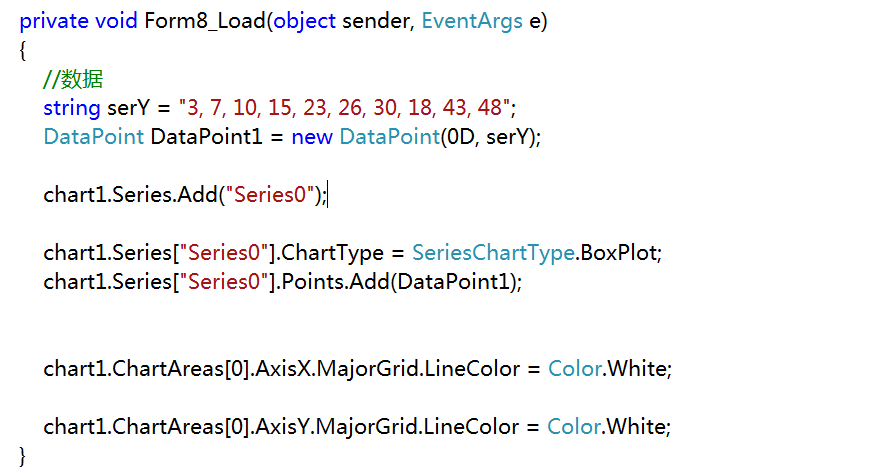Click the 'object' keyword in parameters

[x=307, y=21]
